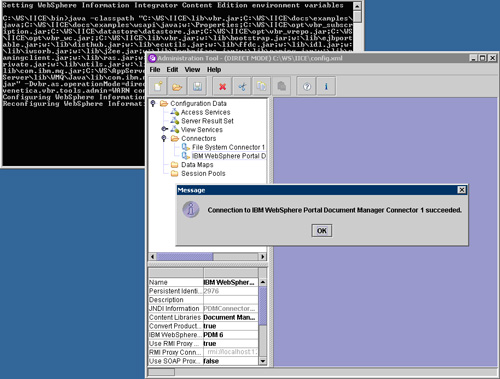500x379 pixels.
Task: Collapse the Configuration Data tree node
Action: click(x=153, y=104)
